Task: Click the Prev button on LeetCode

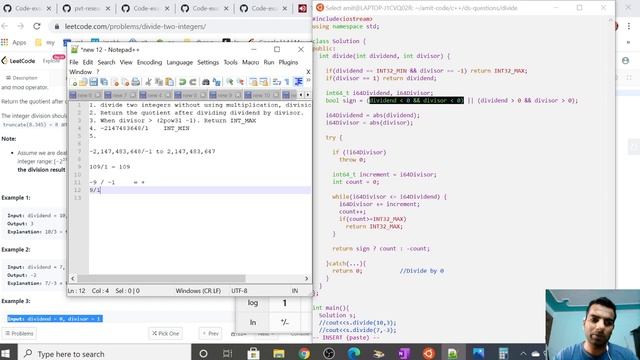Action: coord(211,333)
